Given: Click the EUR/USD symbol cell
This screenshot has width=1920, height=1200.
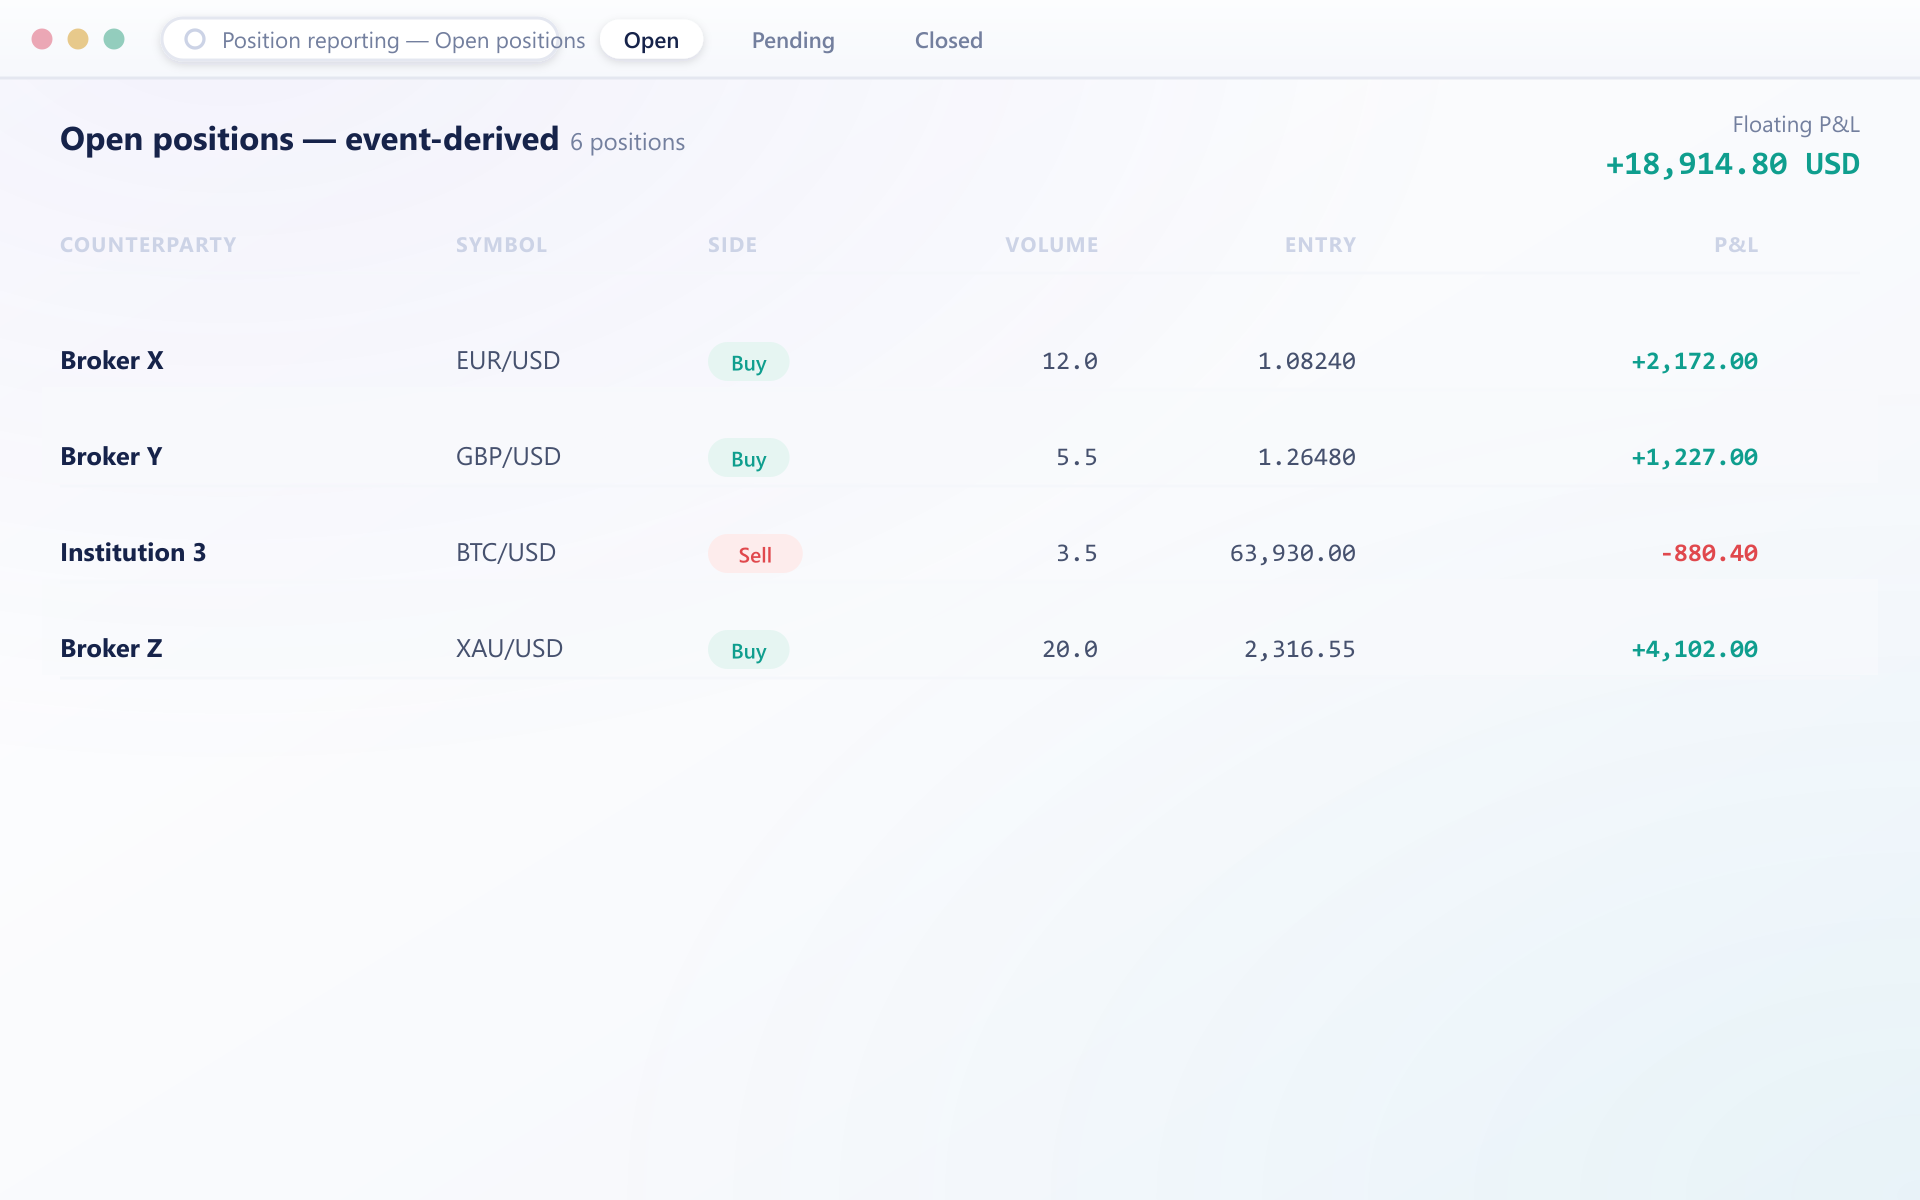Looking at the screenshot, I should point(508,361).
